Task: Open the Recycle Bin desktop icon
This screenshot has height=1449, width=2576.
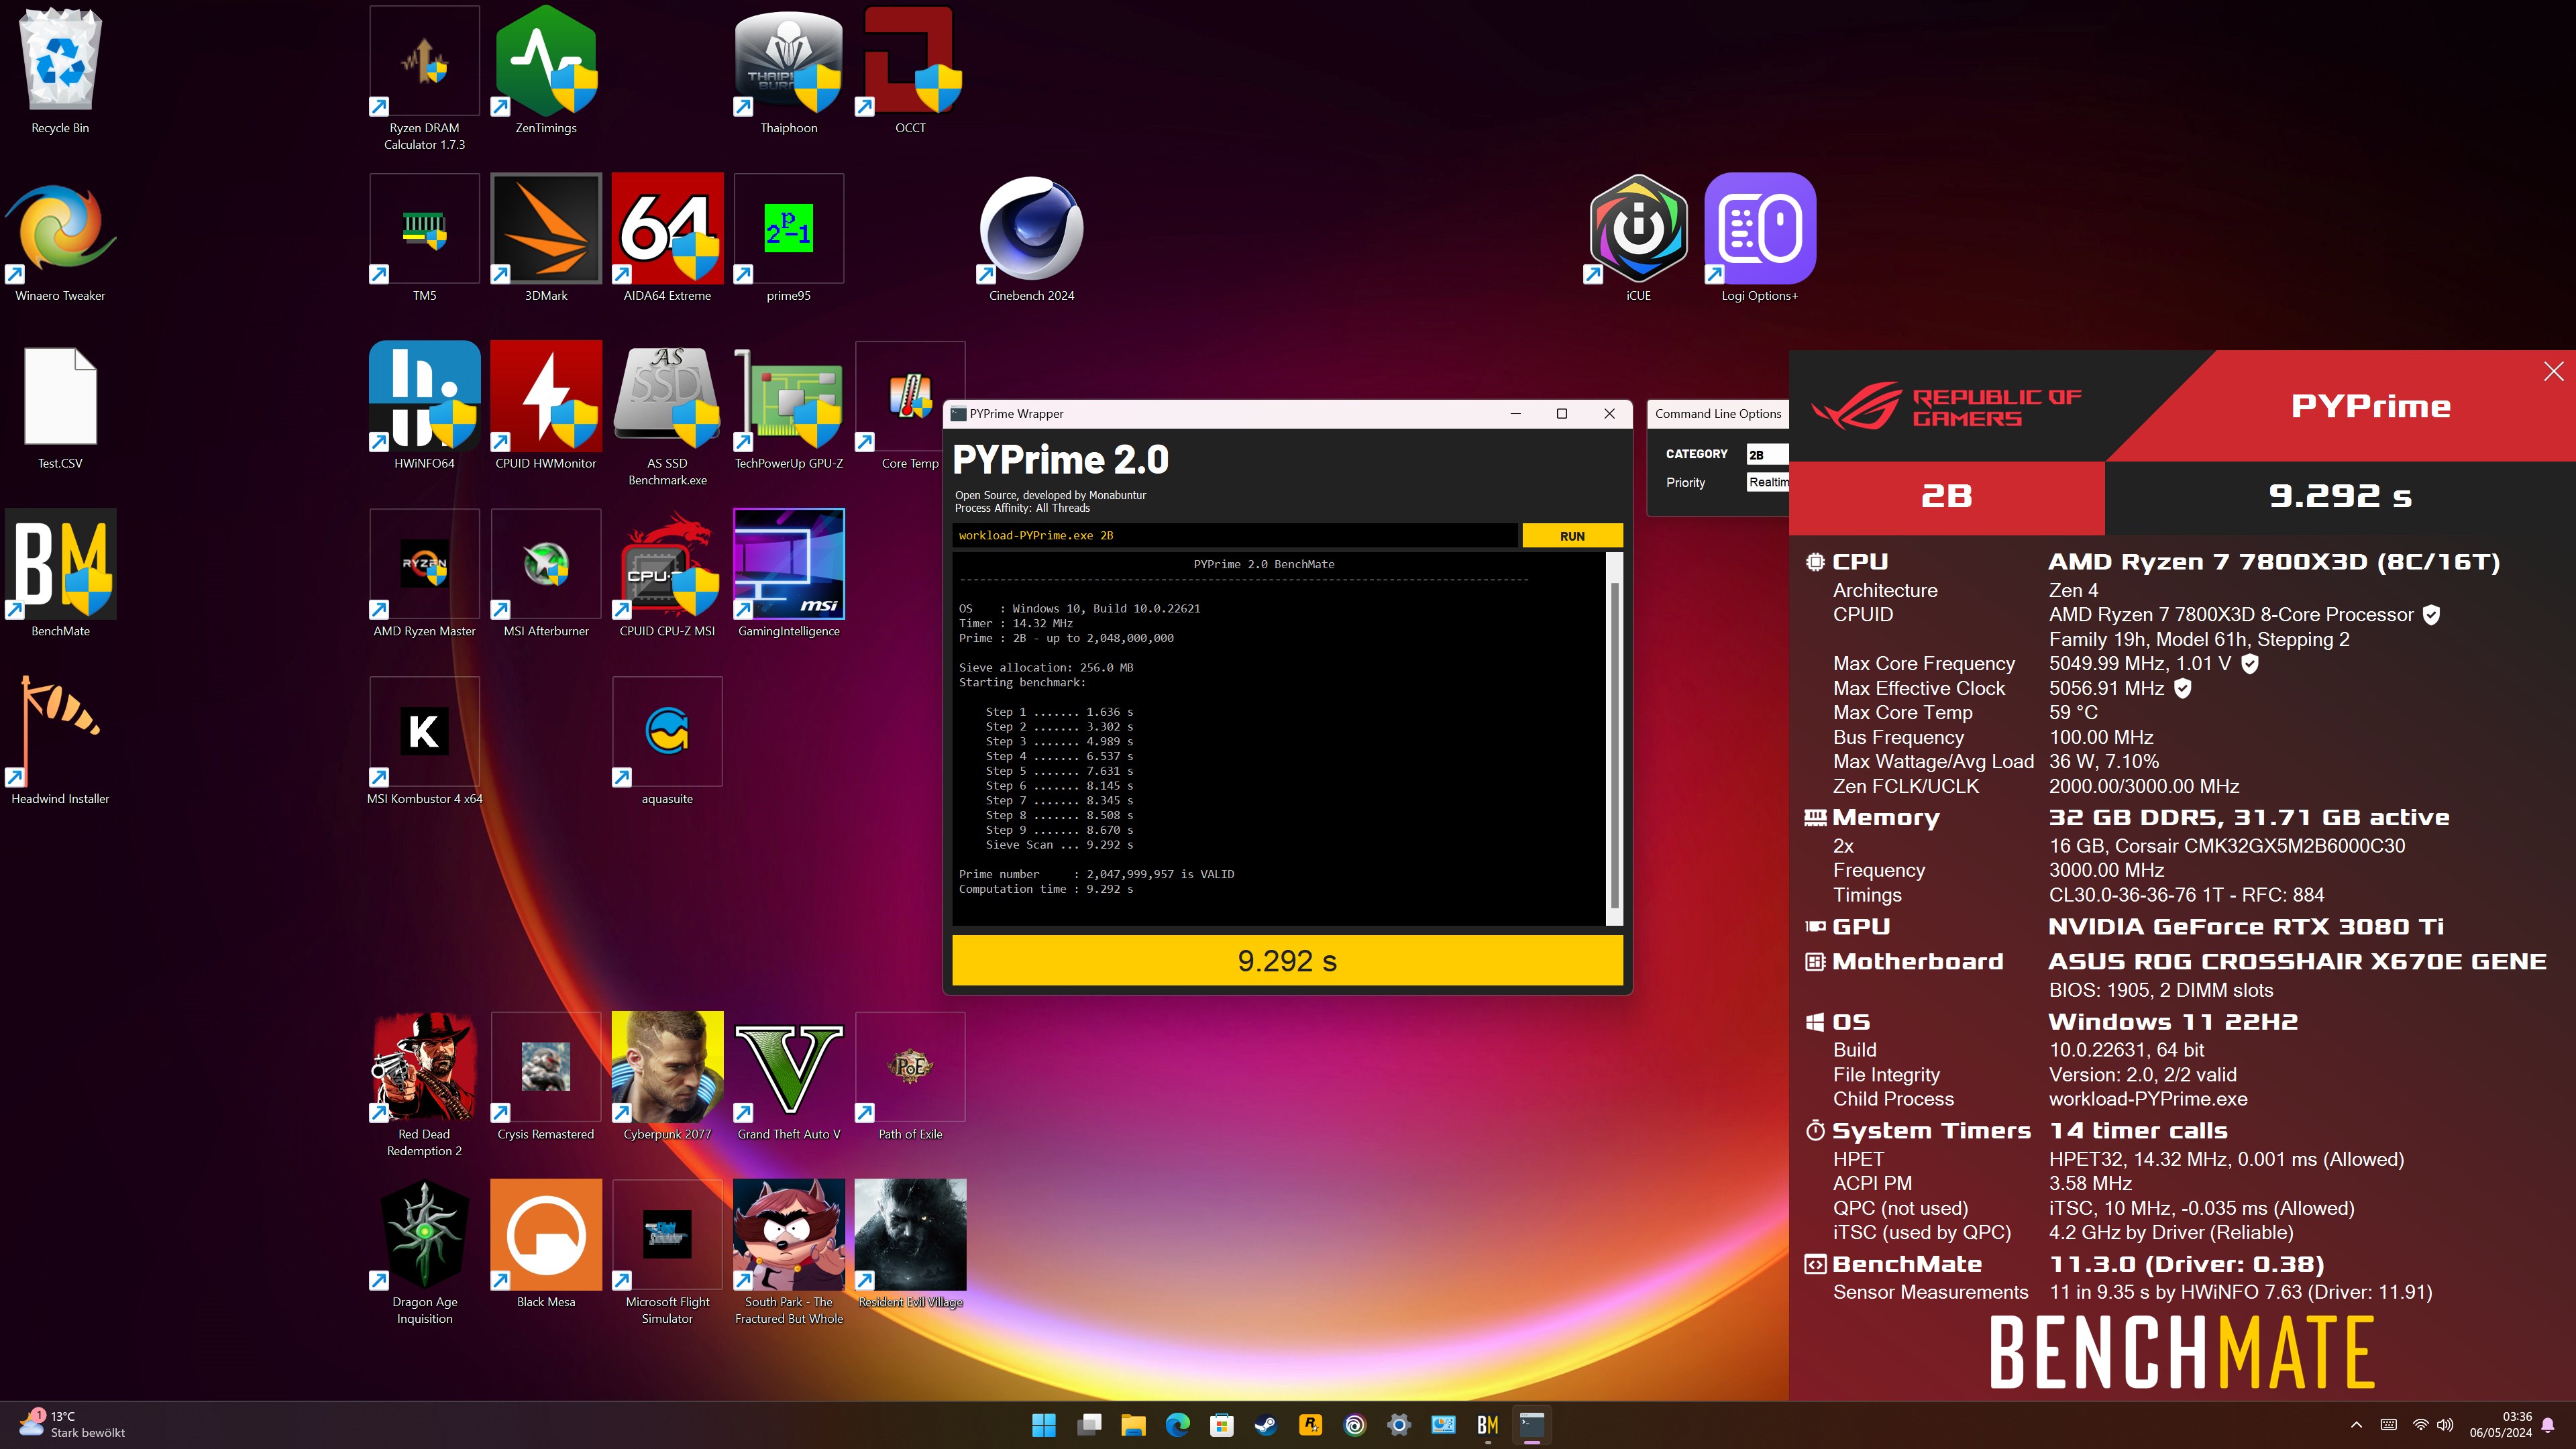Action: [x=60, y=70]
